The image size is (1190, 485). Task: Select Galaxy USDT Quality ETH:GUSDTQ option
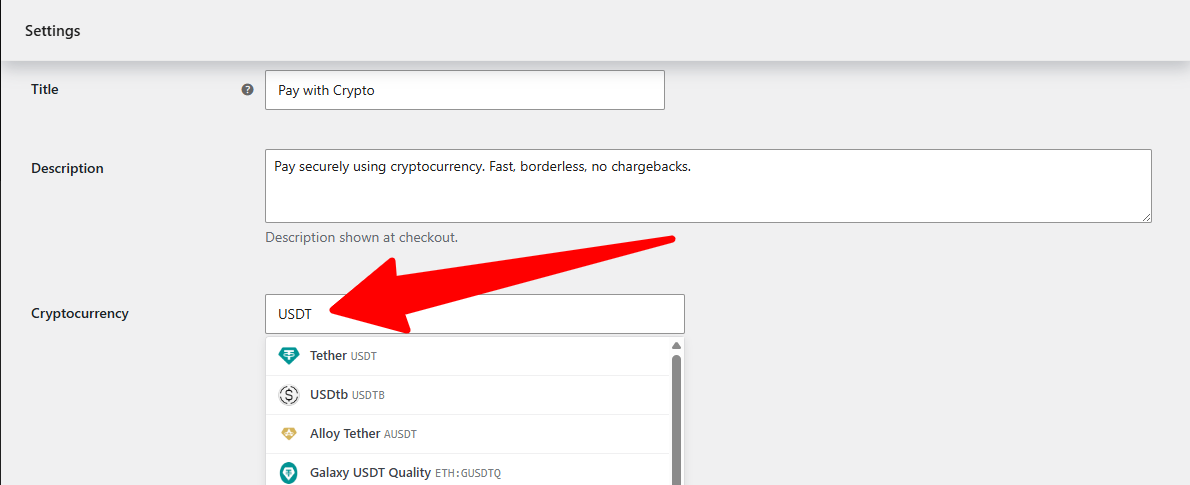(468, 471)
